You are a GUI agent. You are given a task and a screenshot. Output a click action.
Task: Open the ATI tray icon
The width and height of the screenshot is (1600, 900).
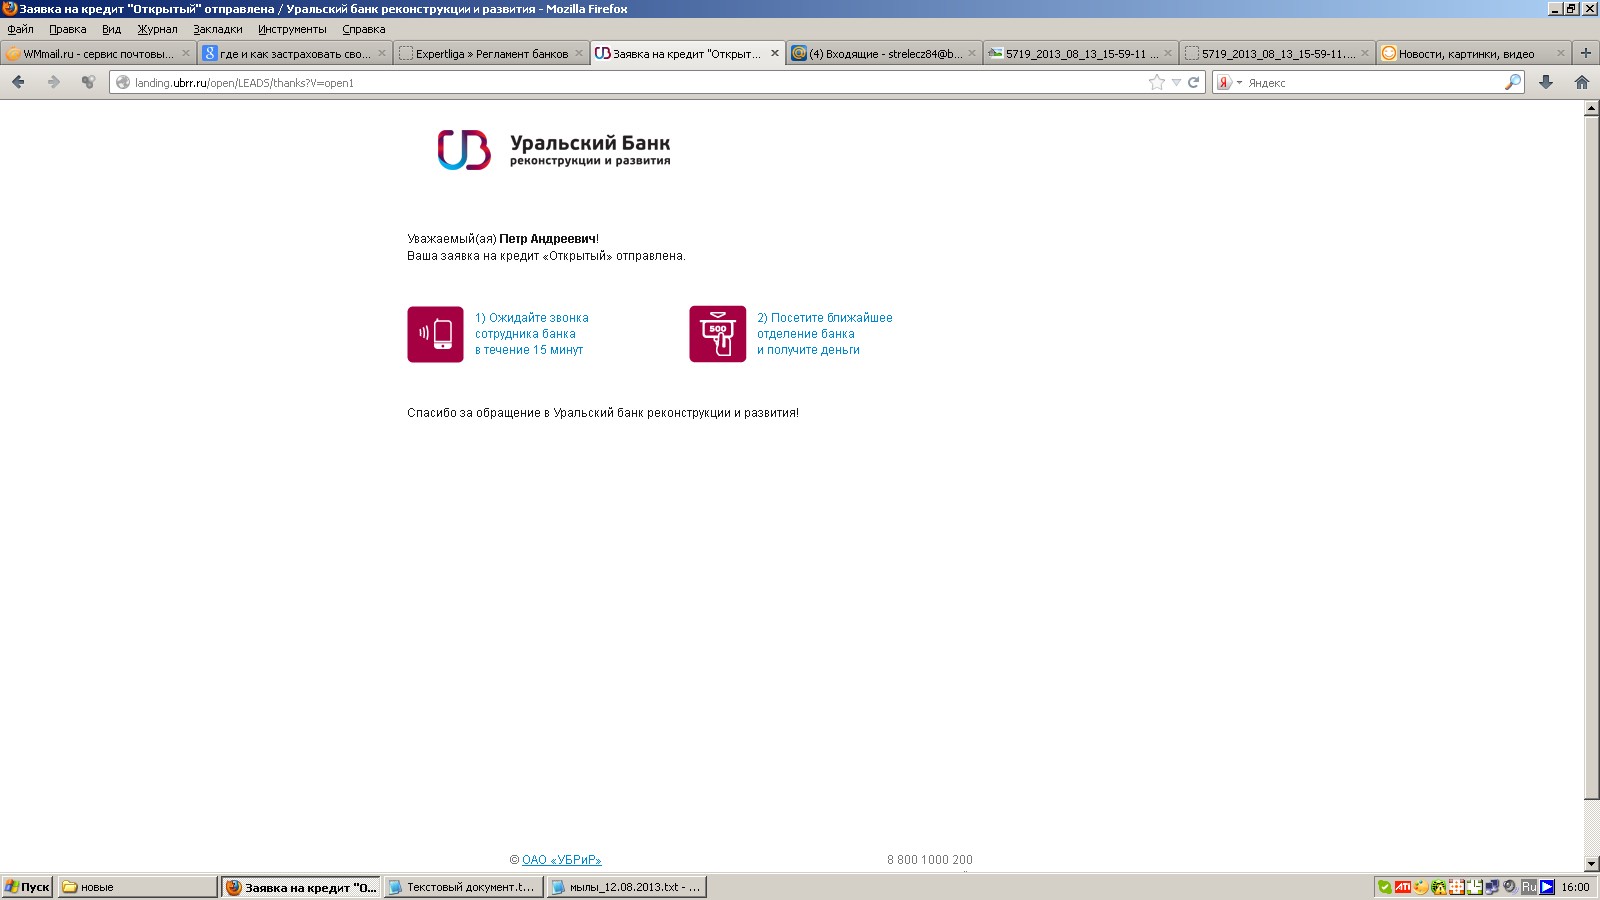[1403, 887]
